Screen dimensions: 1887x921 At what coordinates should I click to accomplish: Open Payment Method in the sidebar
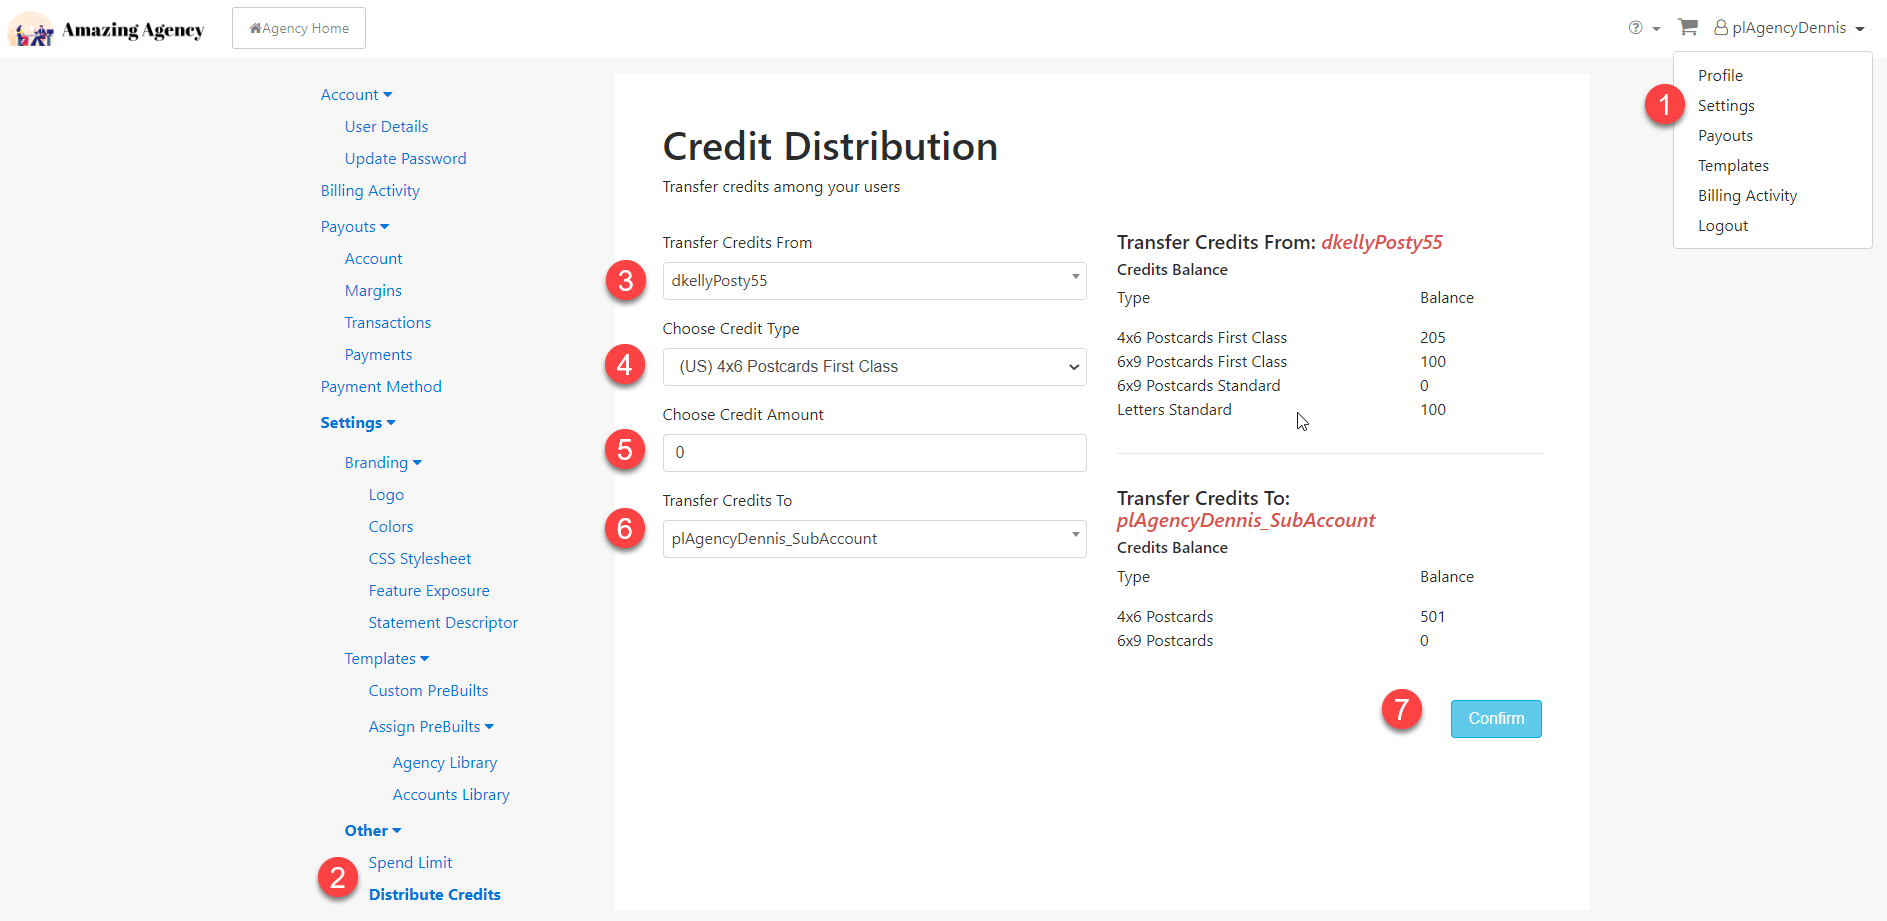(x=381, y=387)
